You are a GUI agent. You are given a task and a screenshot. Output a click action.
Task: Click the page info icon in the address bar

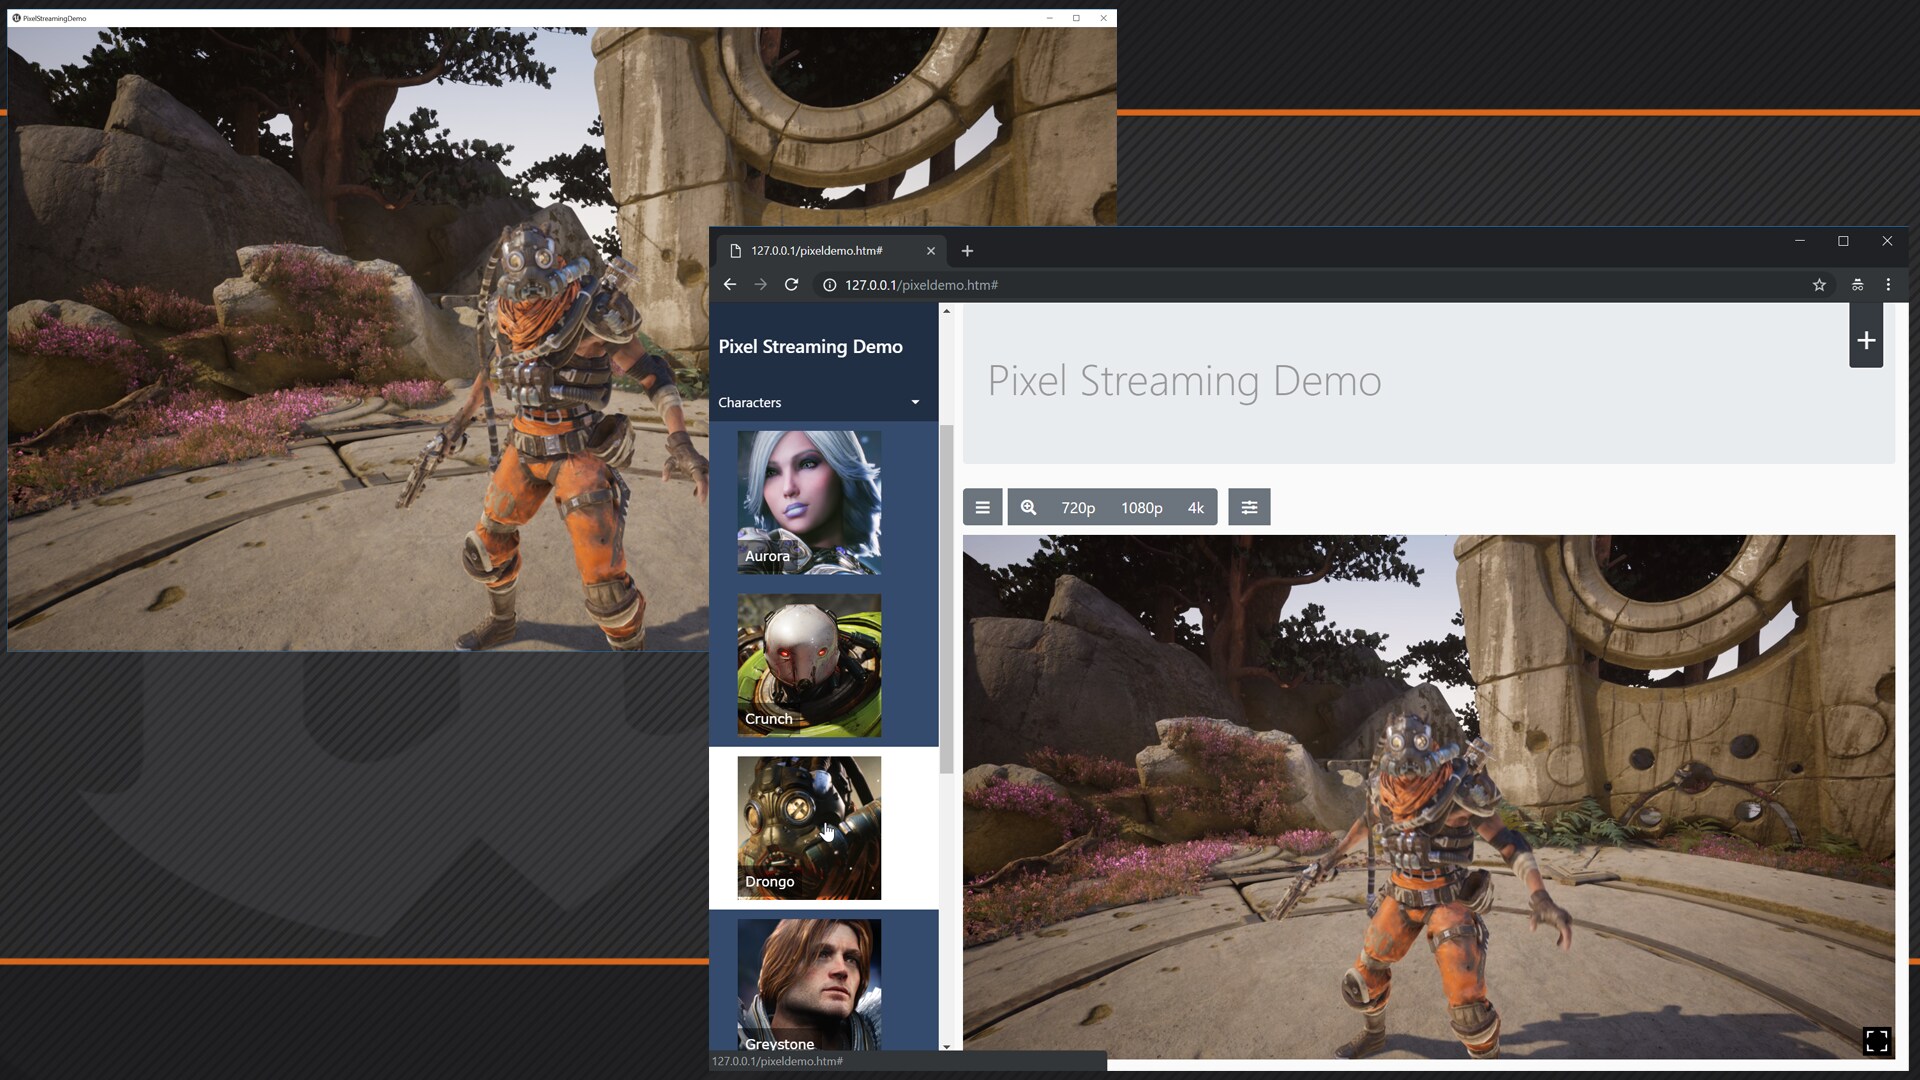coord(830,285)
